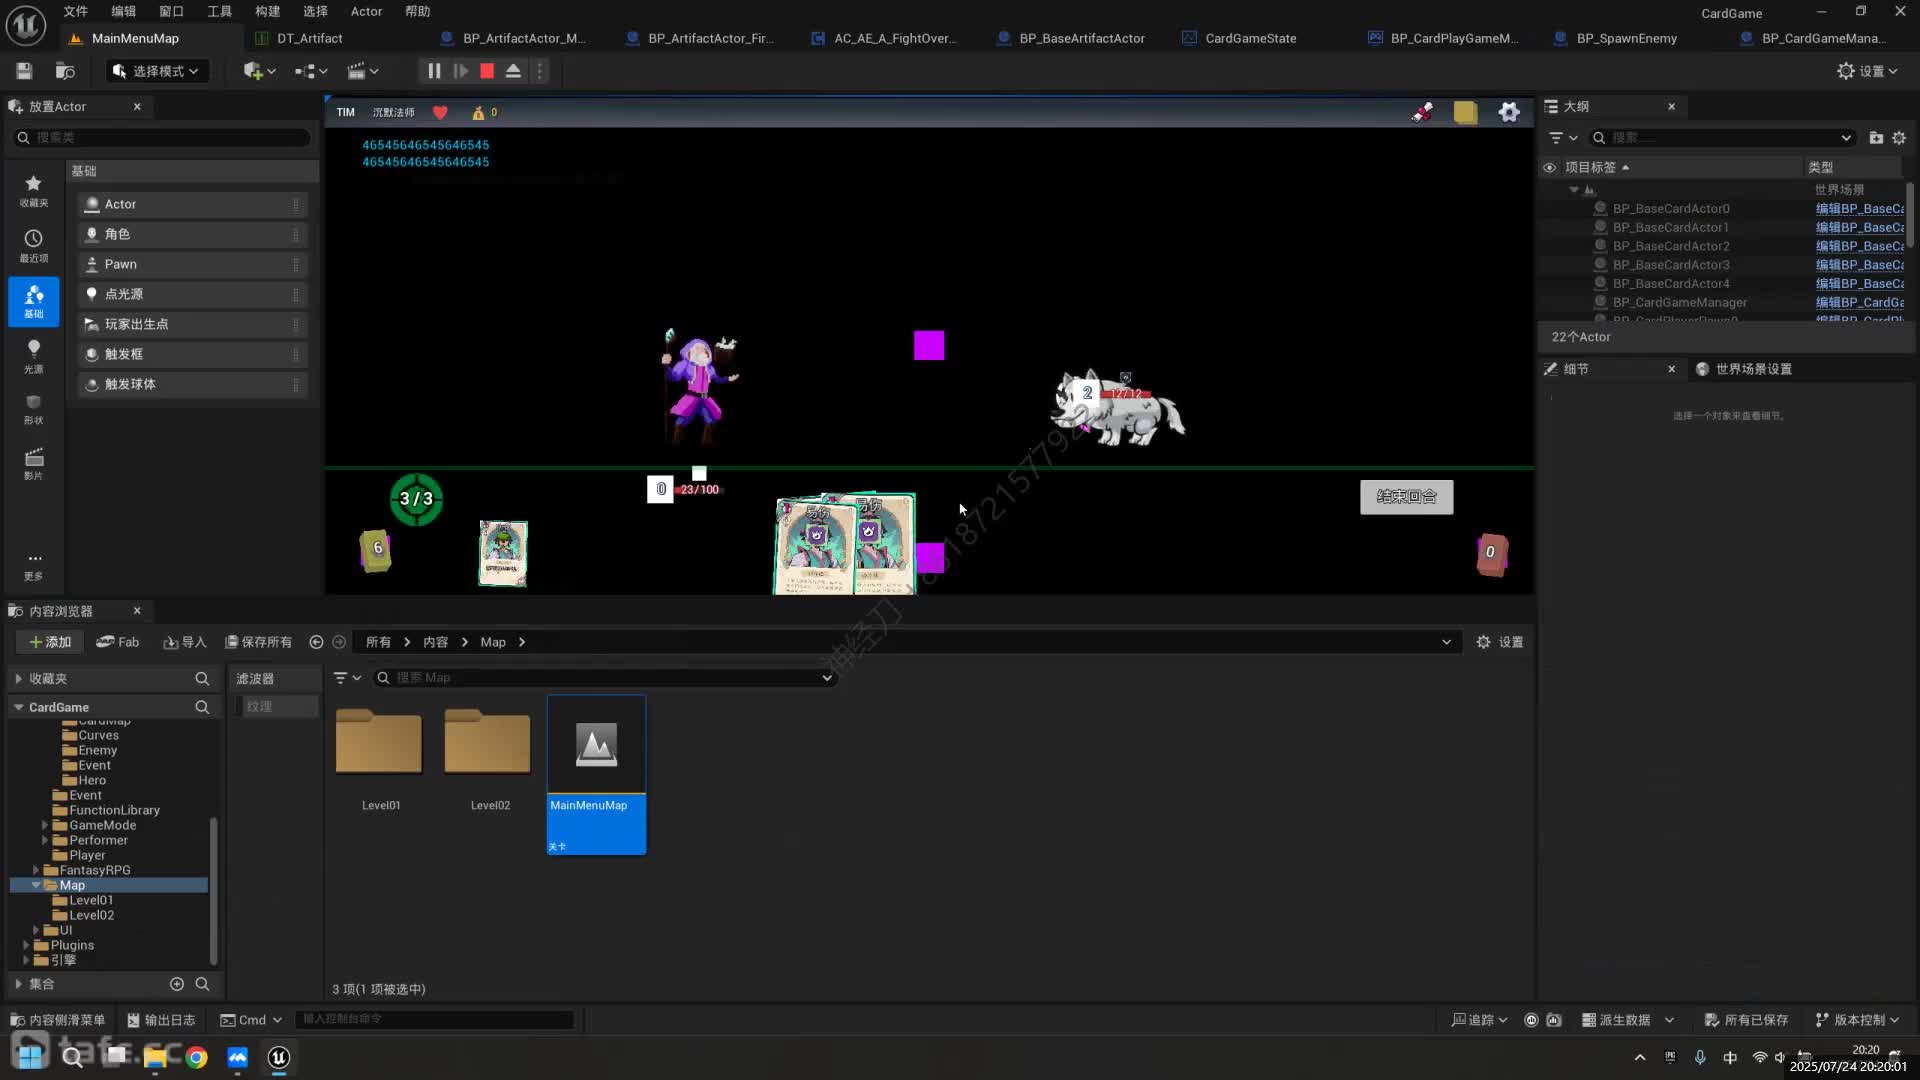Open Recently Placed actors category
This screenshot has width=1920, height=1080.
tap(33, 244)
